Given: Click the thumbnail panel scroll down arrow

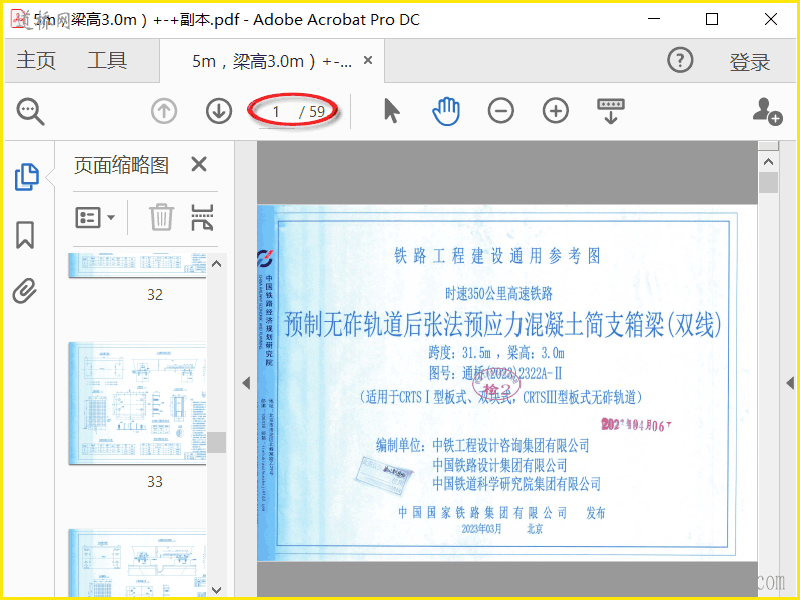Looking at the screenshot, I should [216, 590].
